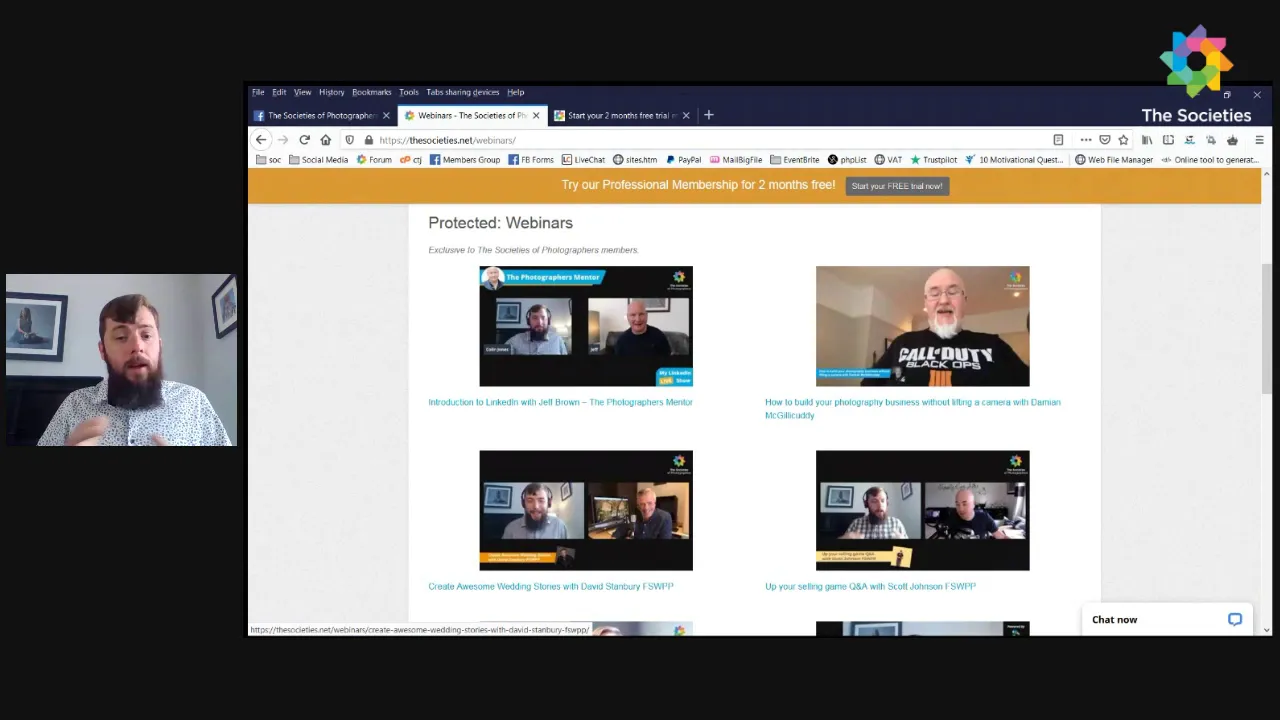This screenshot has width=1280, height=720.
Task: Open the Tools menu
Action: (409, 92)
